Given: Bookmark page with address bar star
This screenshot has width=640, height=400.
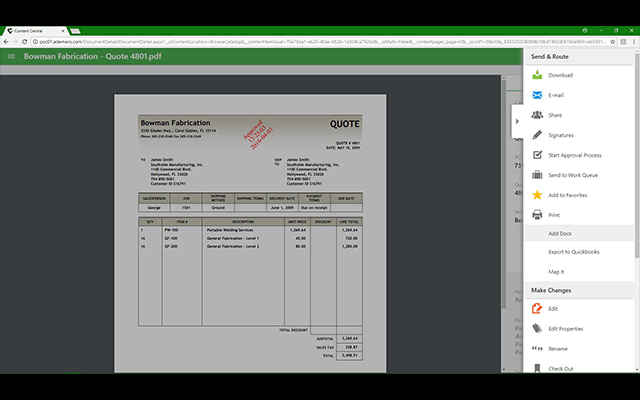Looking at the screenshot, I should click(613, 42).
